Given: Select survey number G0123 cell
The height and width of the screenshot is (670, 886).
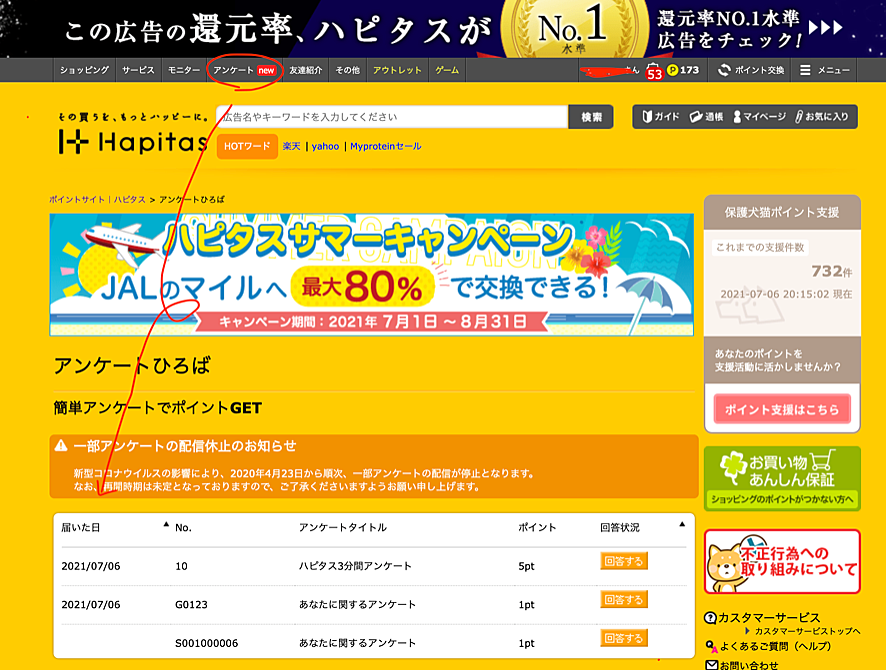Looking at the screenshot, I should pos(191,604).
